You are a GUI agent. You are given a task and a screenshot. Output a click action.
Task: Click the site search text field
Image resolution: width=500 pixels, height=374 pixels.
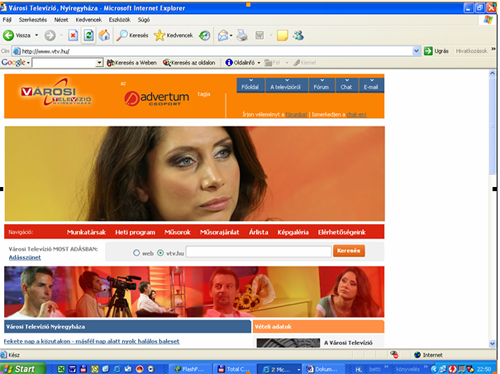tap(259, 251)
